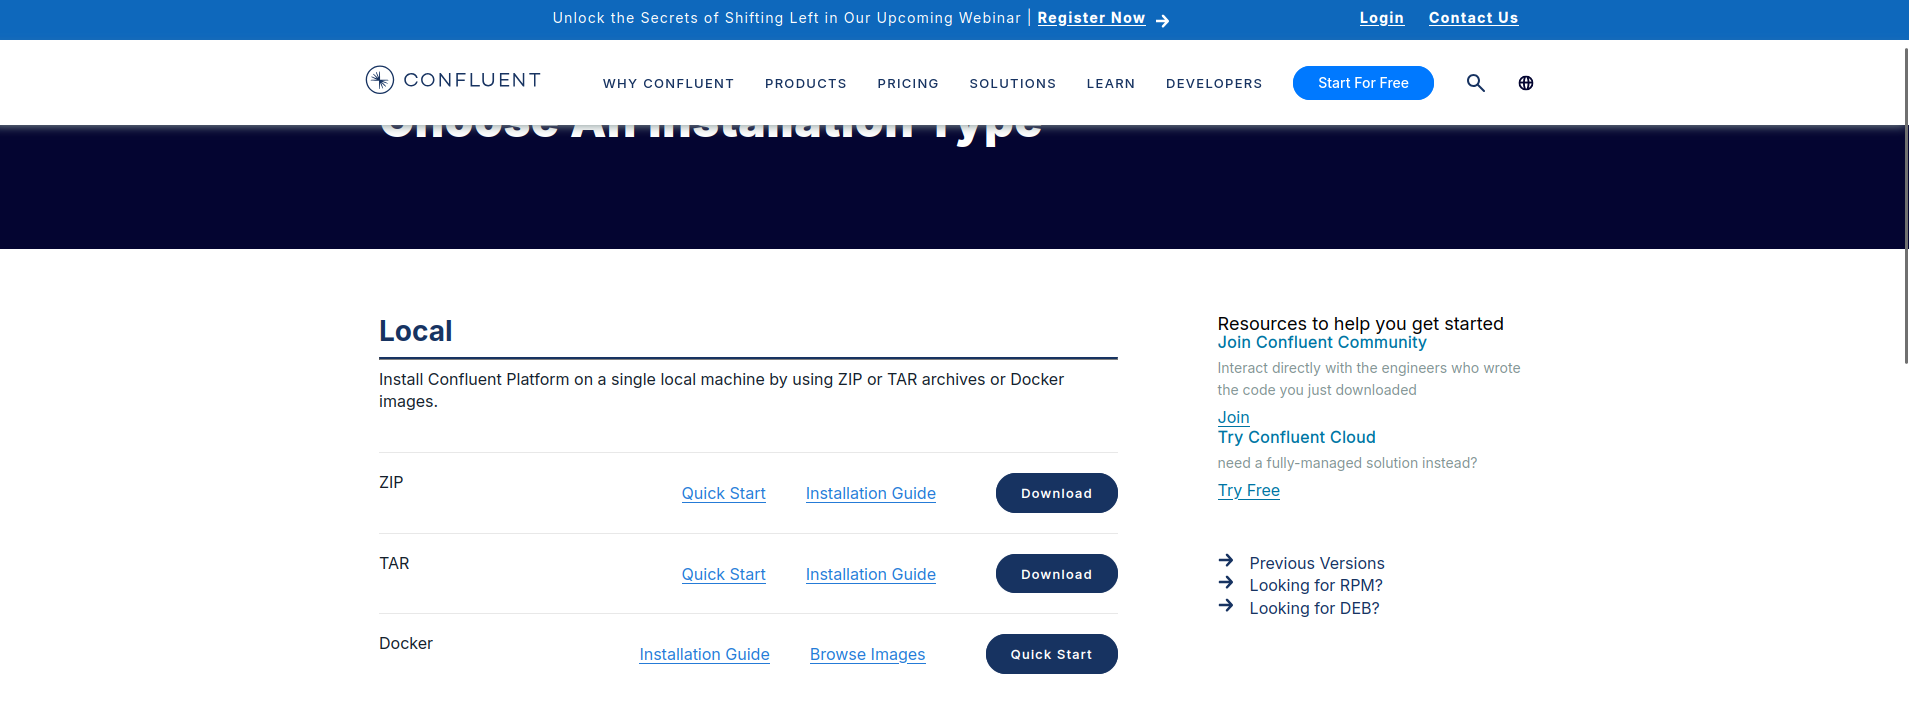
Task: Open the Products menu
Action: pos(805,84)
